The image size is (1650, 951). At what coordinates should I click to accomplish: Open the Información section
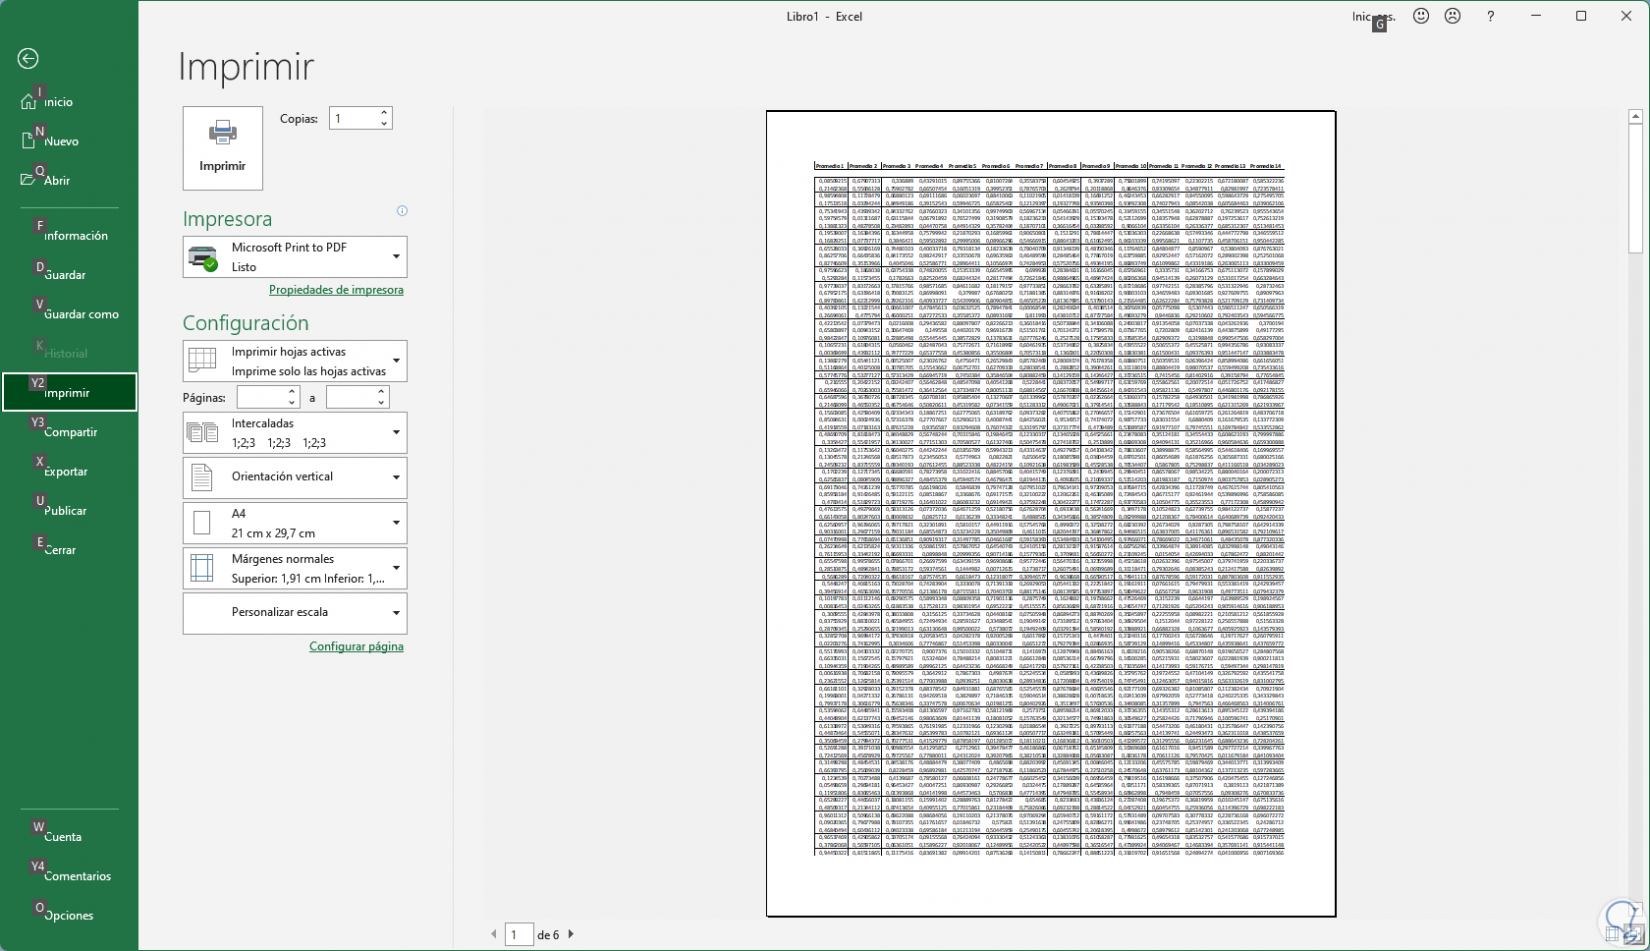(x=69, y=236)
